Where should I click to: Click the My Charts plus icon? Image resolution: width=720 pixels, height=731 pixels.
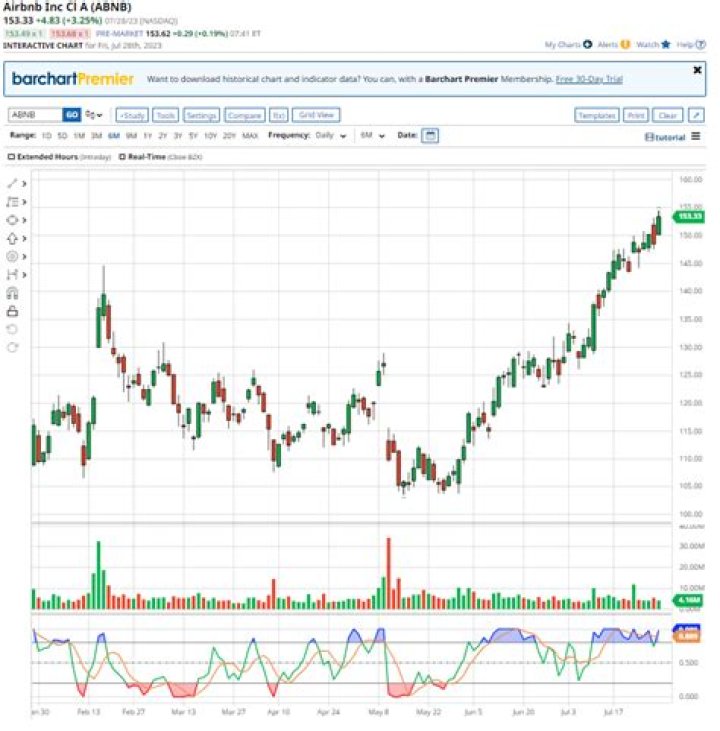pyautogui.click(x=588, y=44)
